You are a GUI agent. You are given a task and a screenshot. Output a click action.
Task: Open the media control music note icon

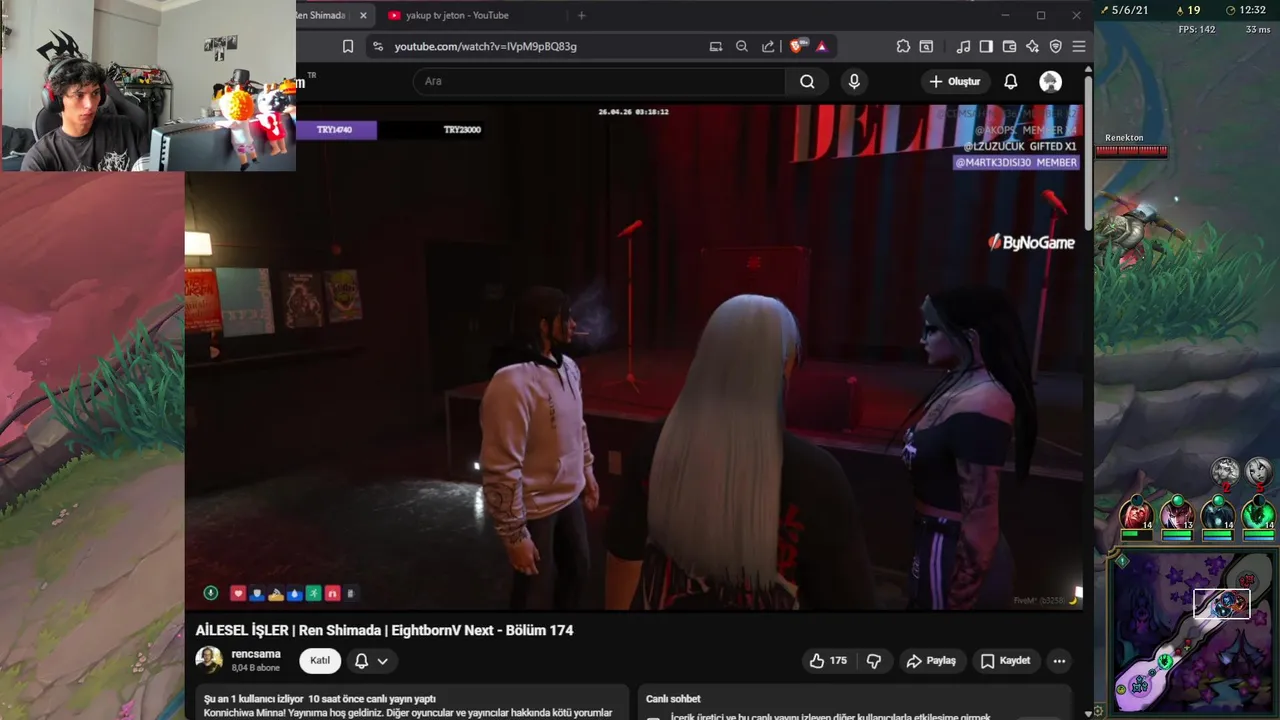coord(963,46)
